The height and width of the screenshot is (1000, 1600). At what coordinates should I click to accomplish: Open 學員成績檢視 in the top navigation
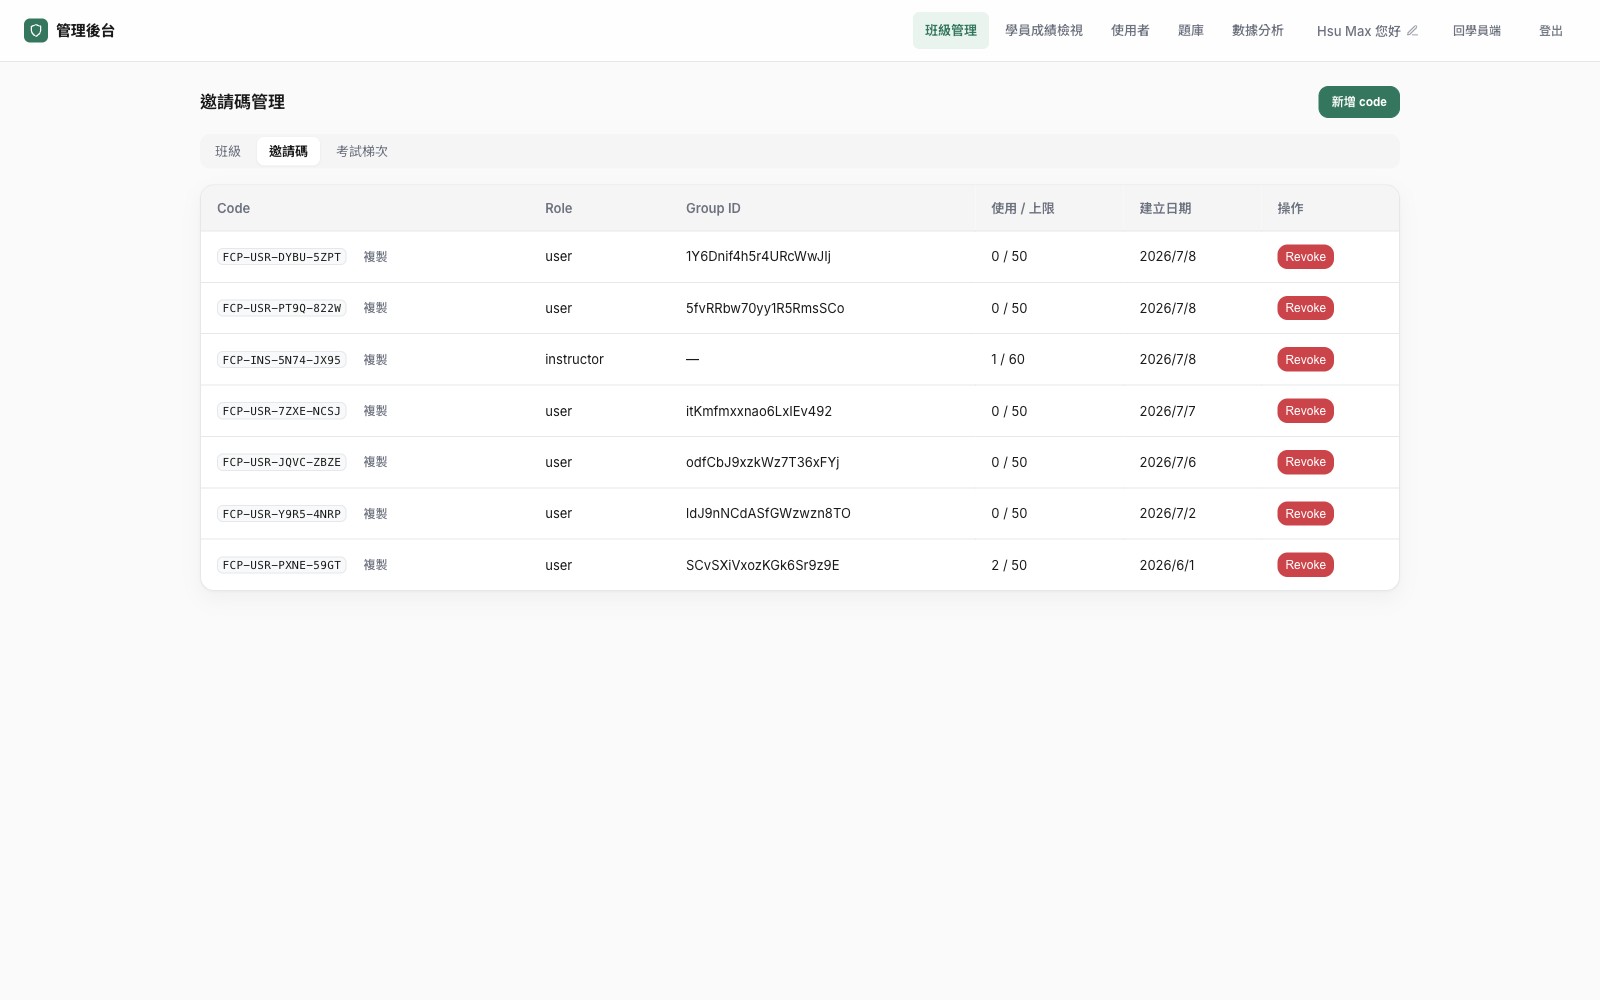pos(1044,31)
